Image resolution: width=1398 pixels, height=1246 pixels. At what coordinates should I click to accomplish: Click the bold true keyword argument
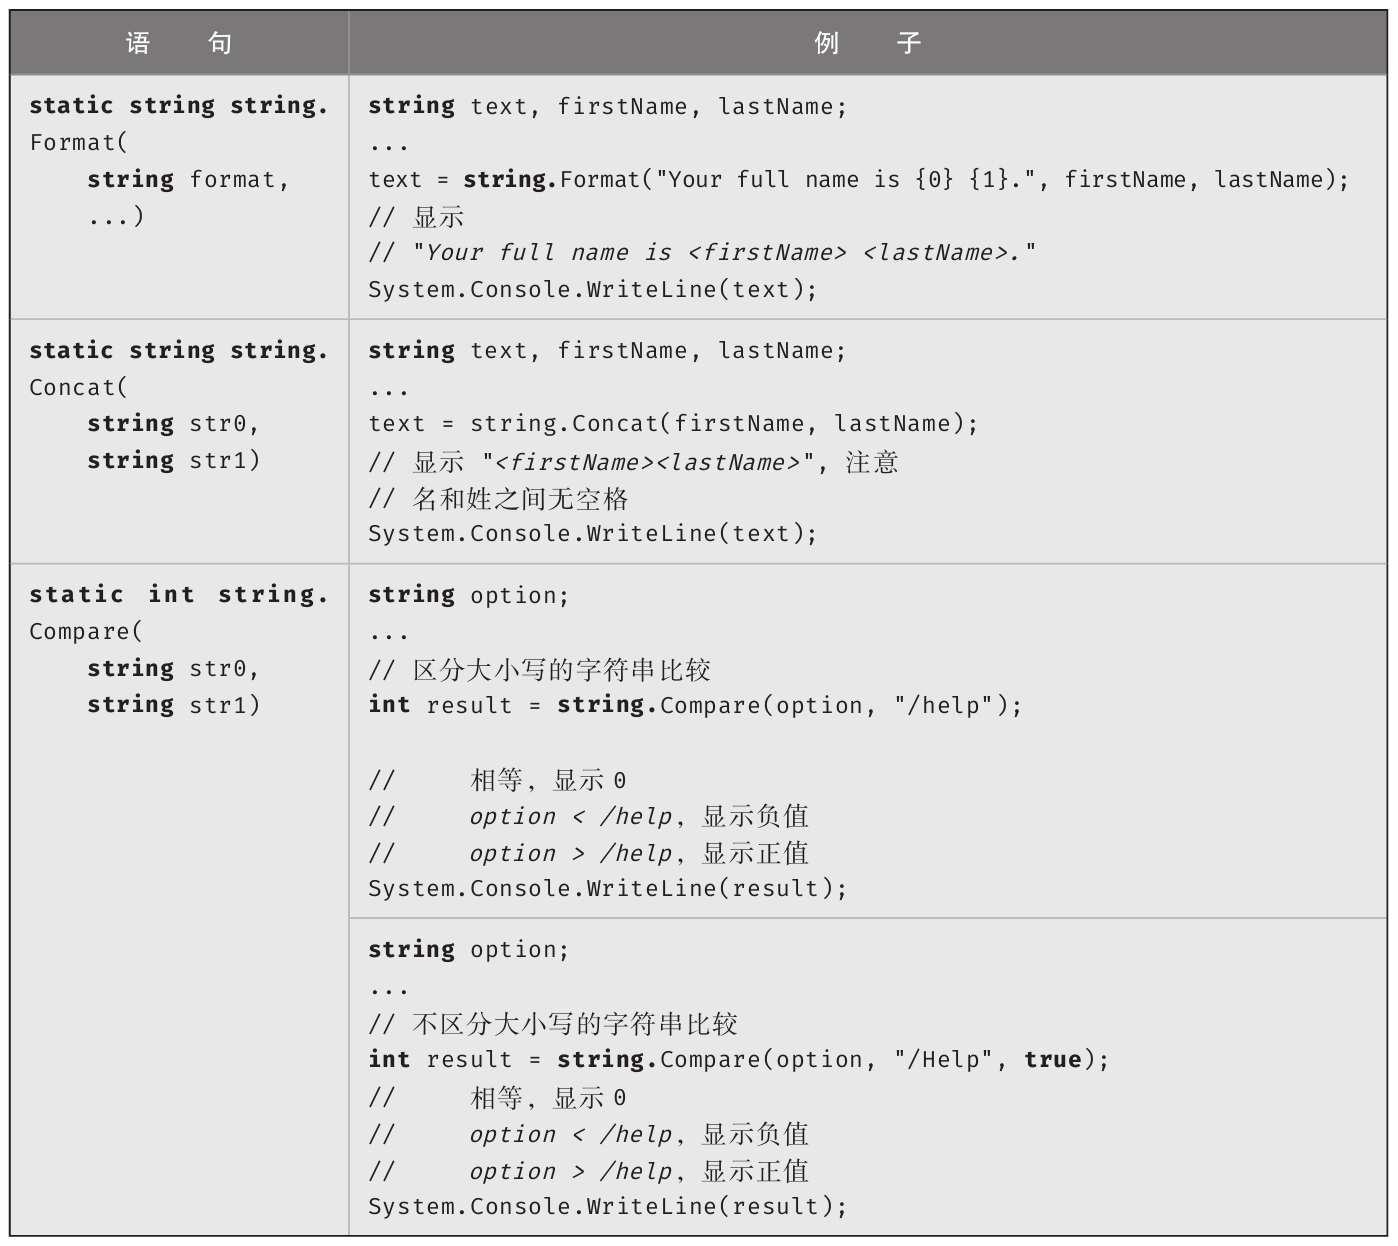[1052, 1060]
